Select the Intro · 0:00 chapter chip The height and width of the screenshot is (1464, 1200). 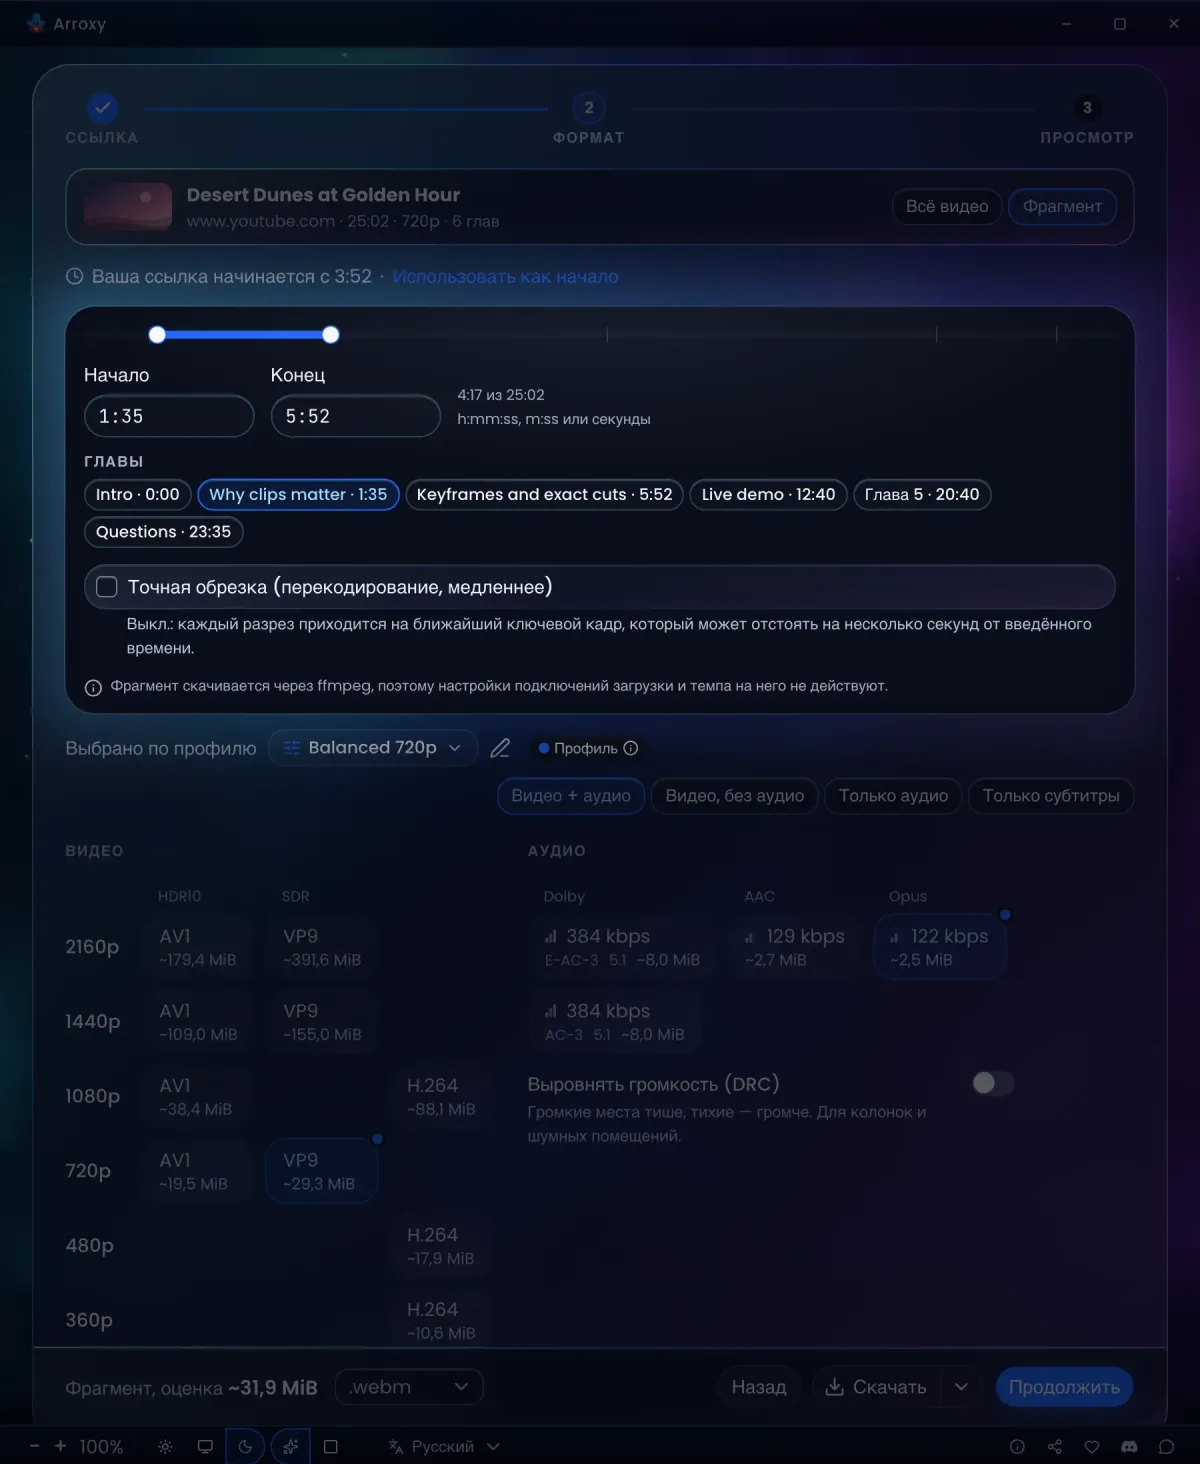138,495
